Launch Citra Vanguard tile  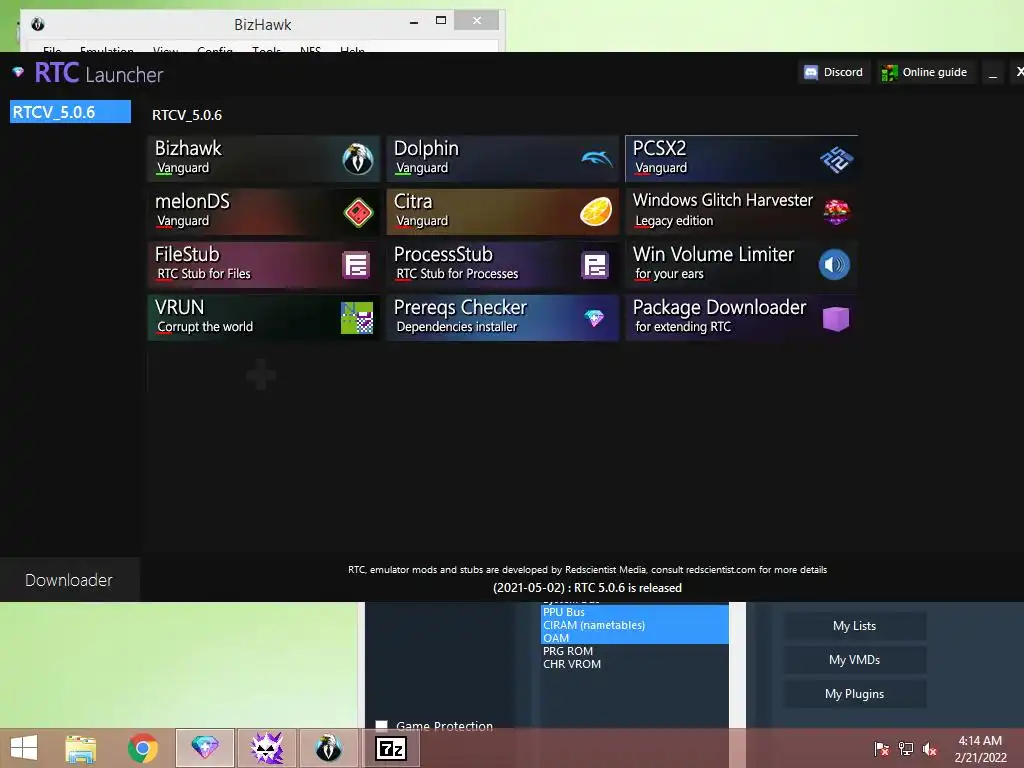502,212
